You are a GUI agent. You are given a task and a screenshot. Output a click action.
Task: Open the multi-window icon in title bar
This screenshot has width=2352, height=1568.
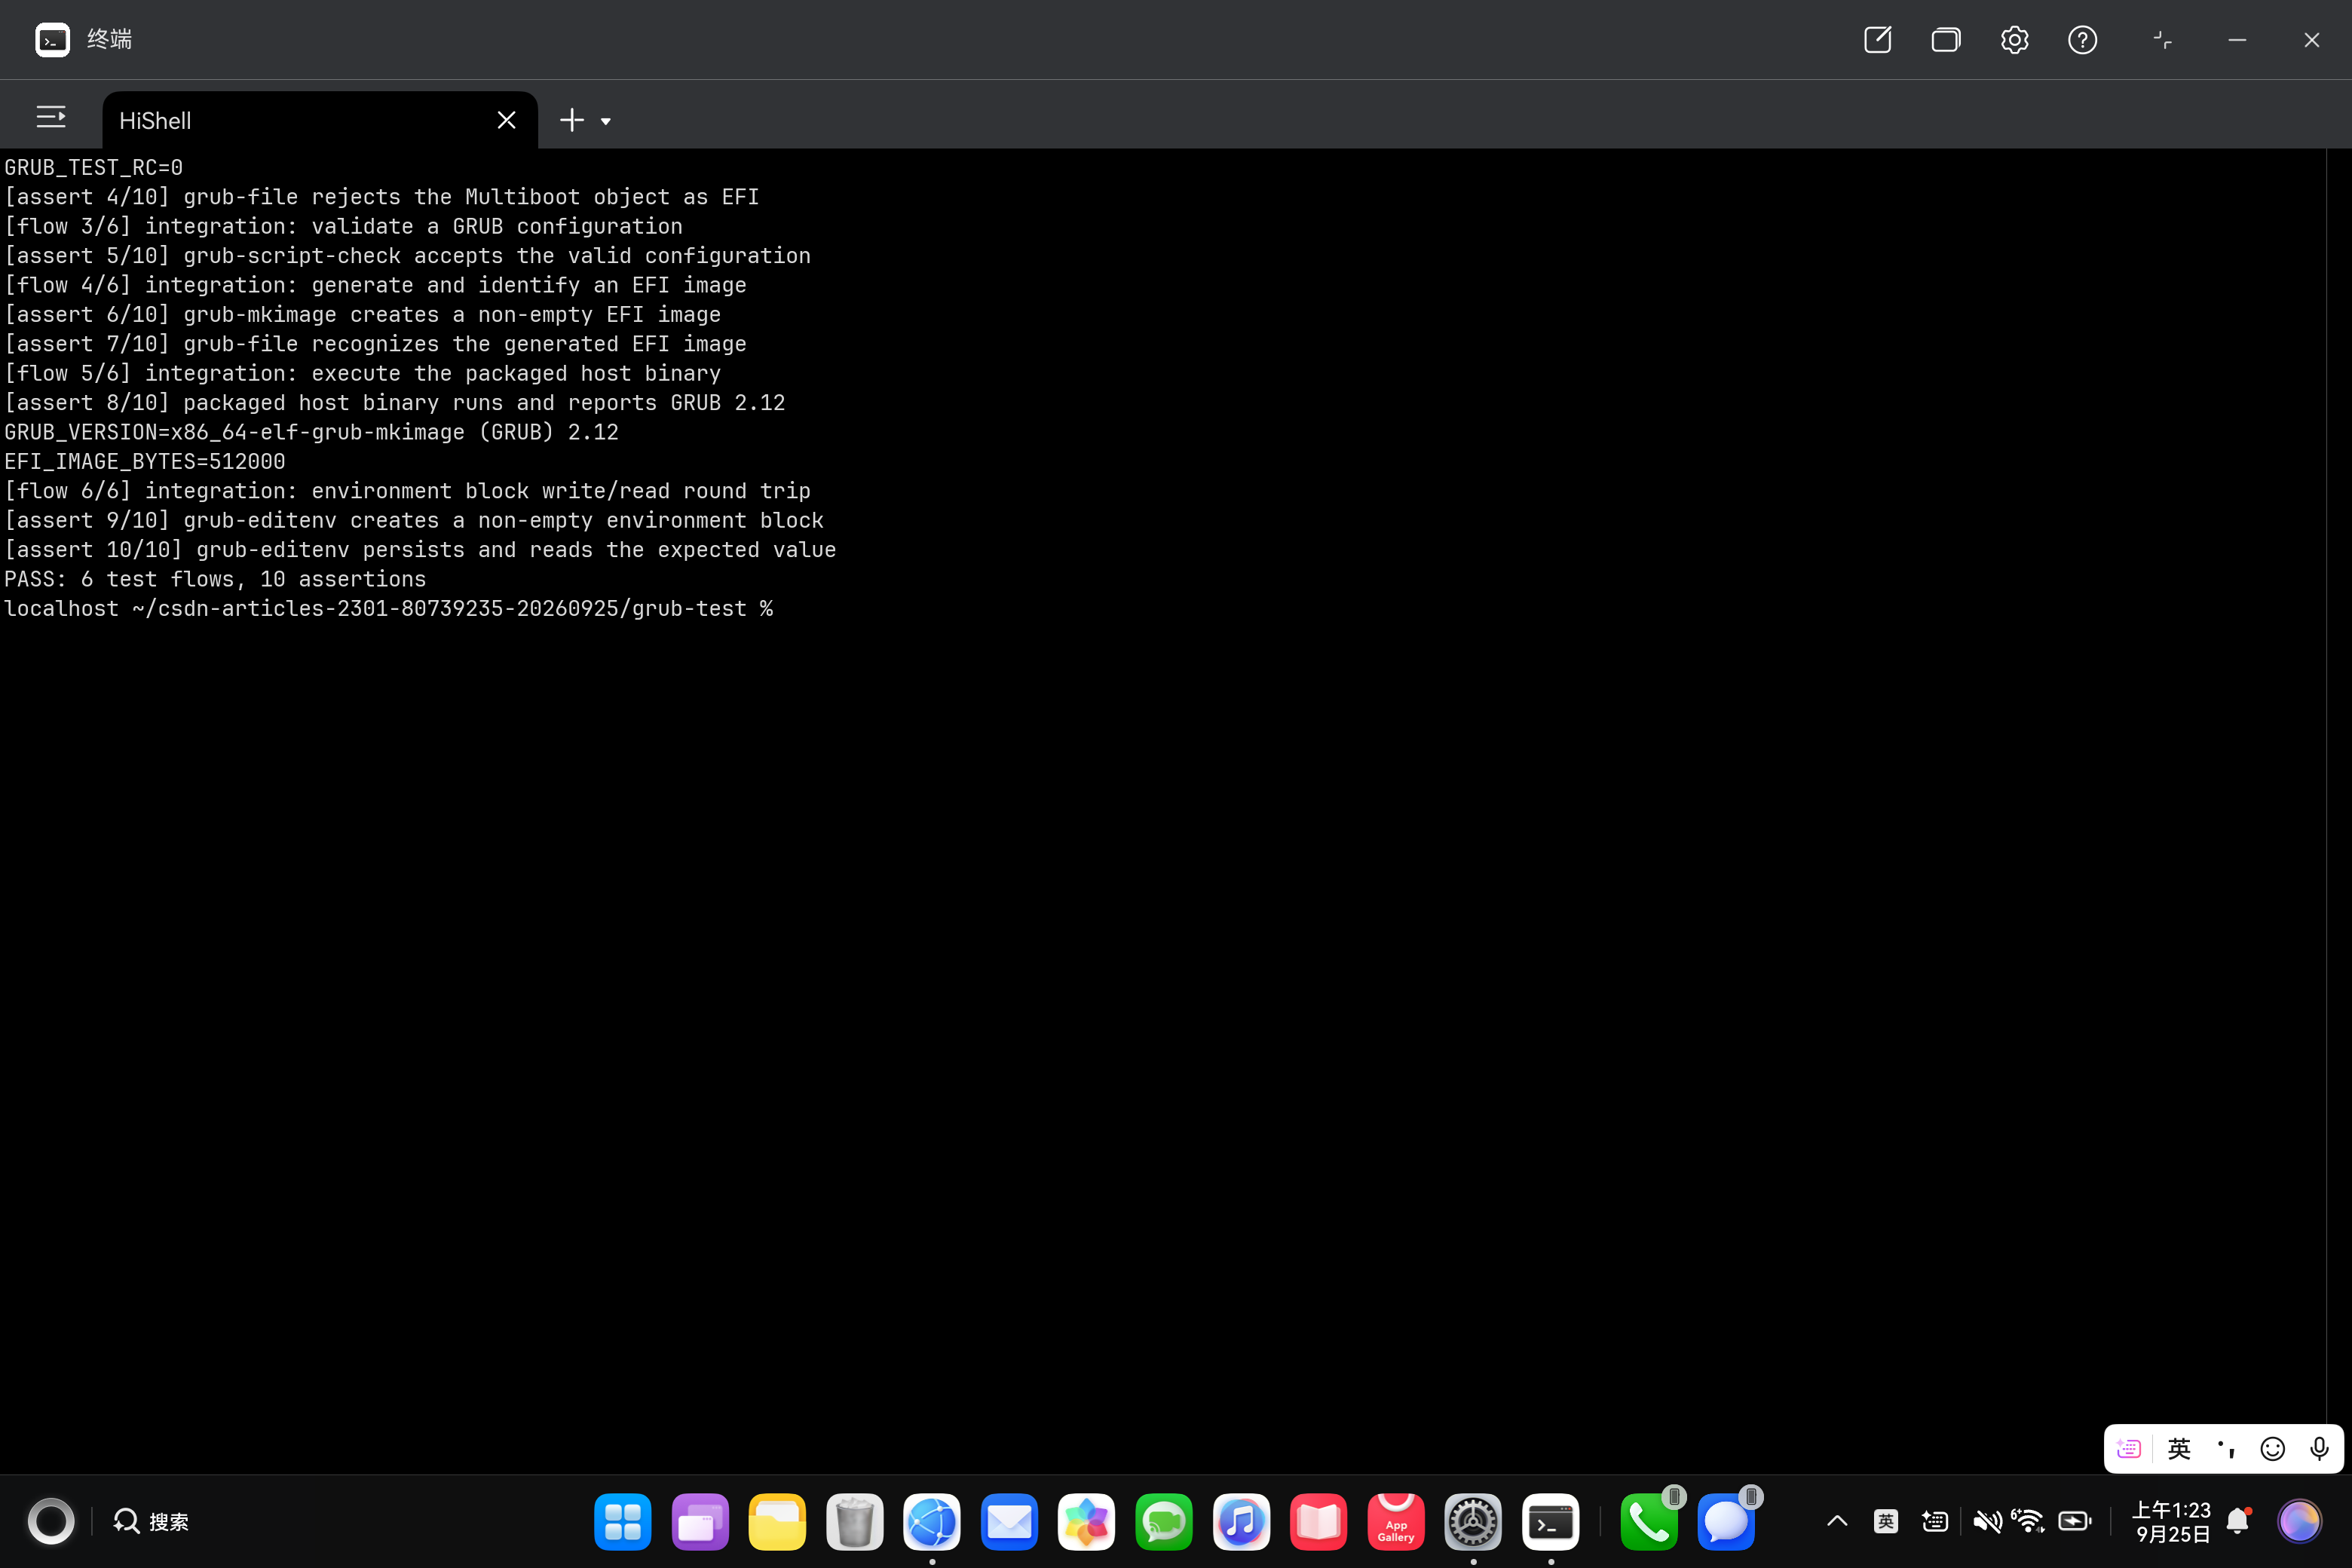point(1946,40)
